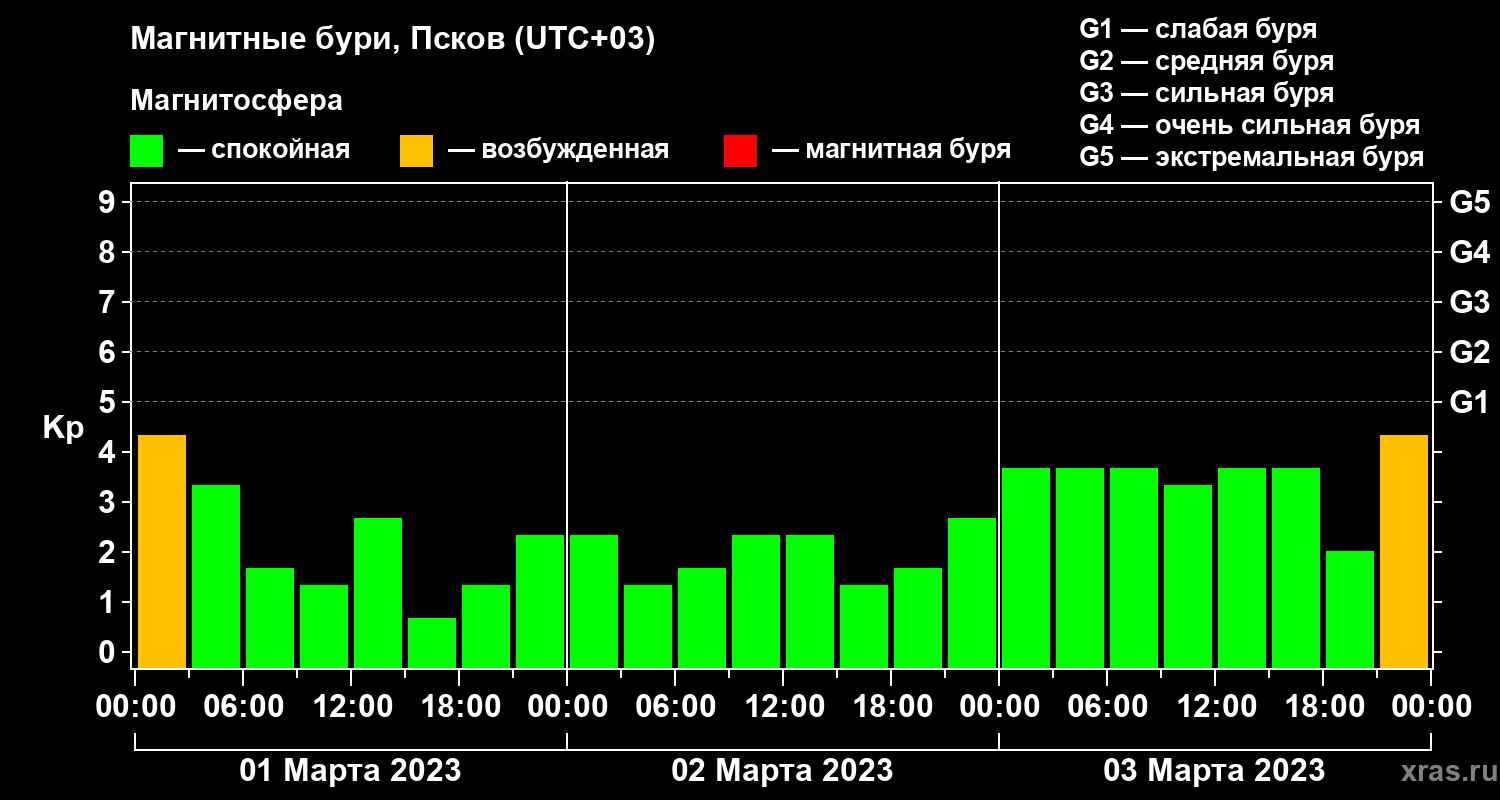
Task: Click the last orange bar on 03 Марта
Action: (1404, 551)
